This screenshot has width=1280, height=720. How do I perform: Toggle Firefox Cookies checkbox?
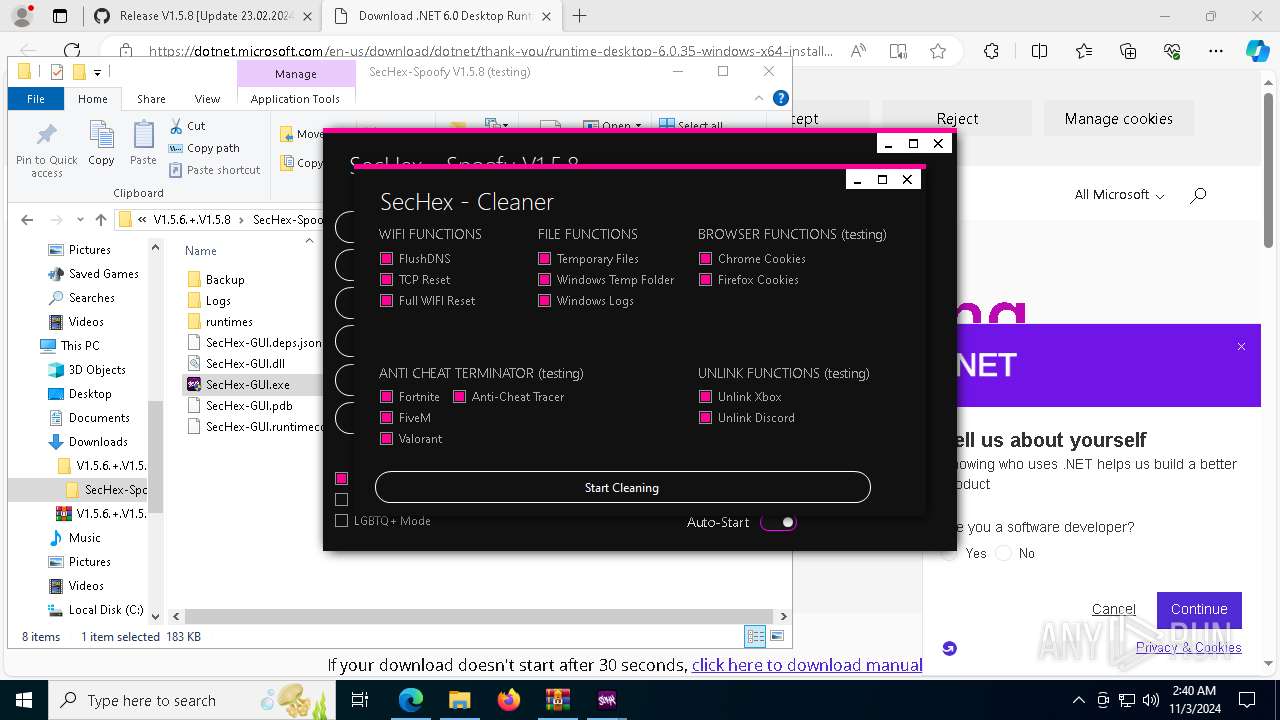706,280
